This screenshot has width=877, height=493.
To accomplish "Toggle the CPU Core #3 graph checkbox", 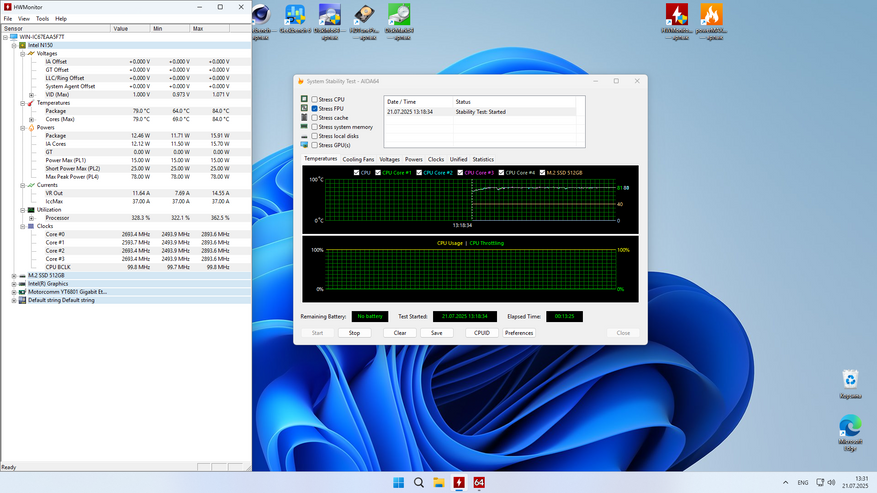I will click(x=460, y=173).
